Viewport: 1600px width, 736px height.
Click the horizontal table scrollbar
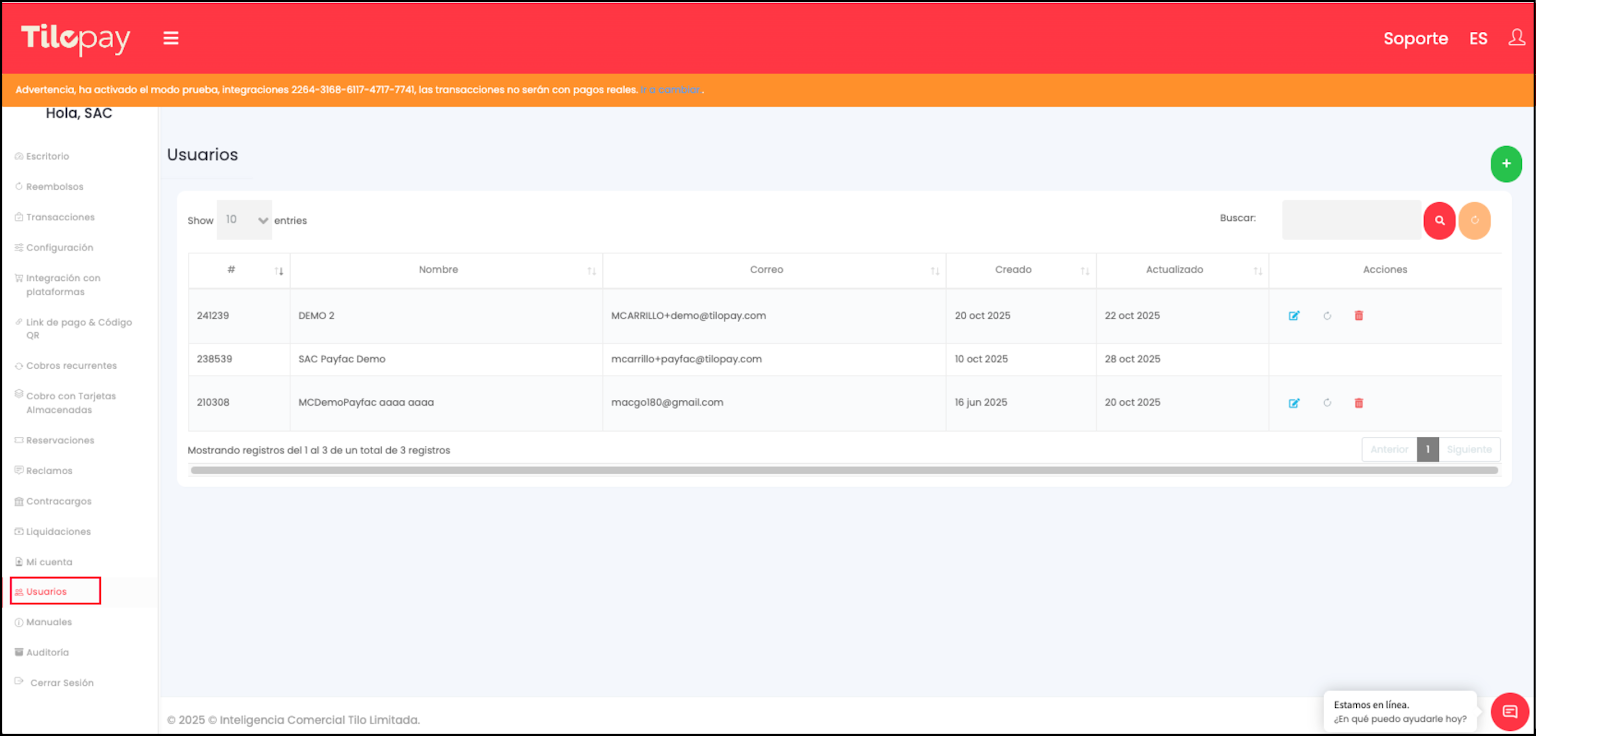[844, 470]
